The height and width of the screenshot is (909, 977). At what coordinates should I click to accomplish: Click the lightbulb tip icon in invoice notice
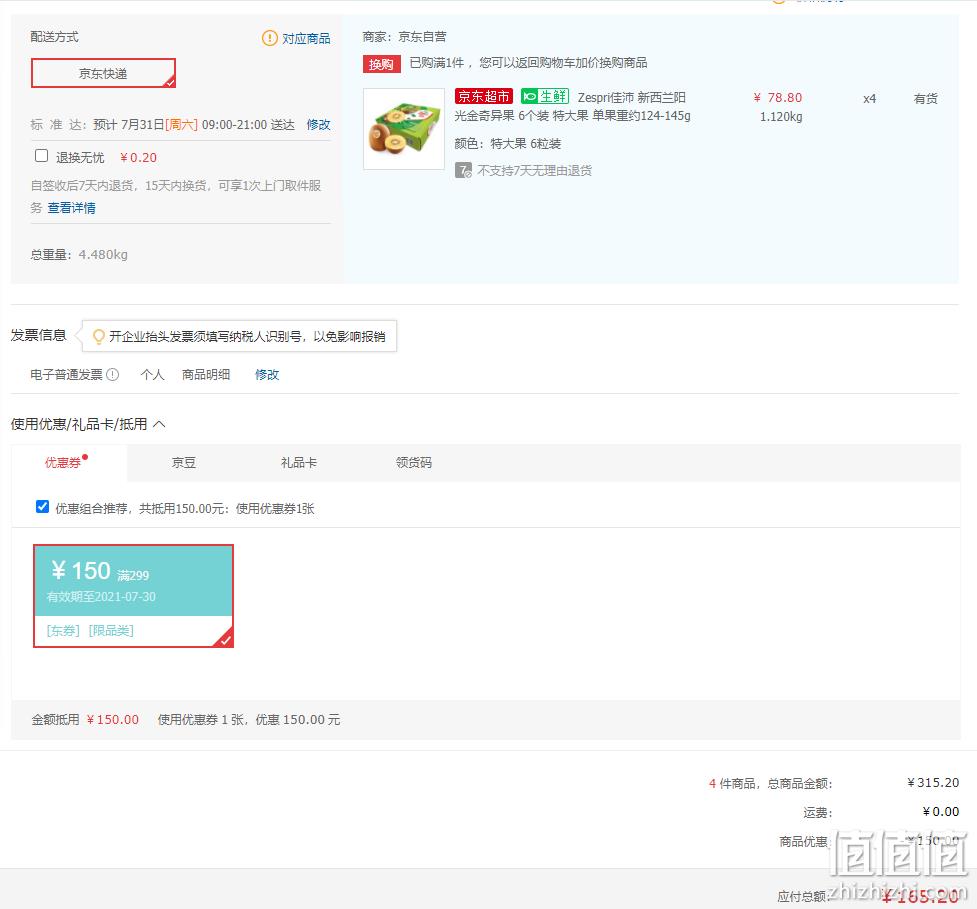click(x=98, y=337)
